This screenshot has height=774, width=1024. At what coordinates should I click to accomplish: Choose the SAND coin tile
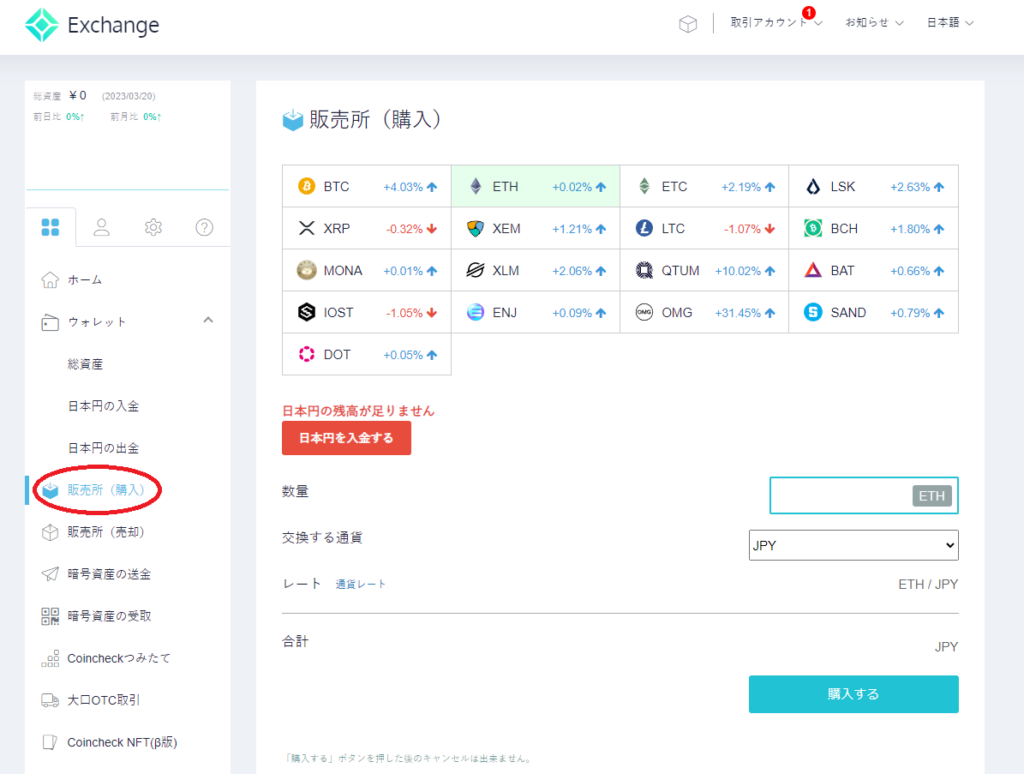coord(873,312)
